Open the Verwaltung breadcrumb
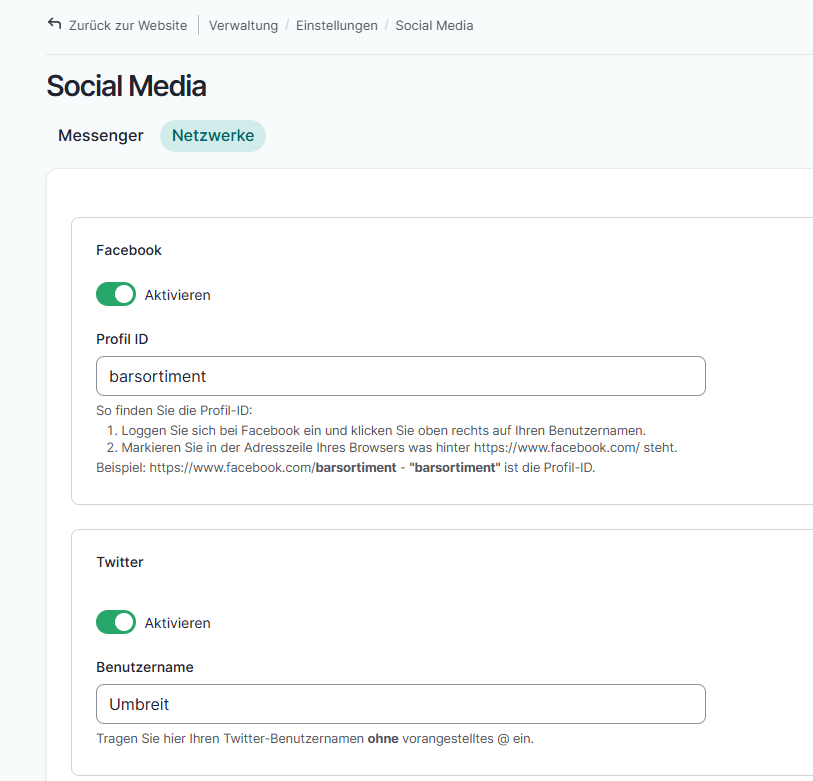Image resolution: width=813 pixels, height=781 pixels. [x=243, y=26]
